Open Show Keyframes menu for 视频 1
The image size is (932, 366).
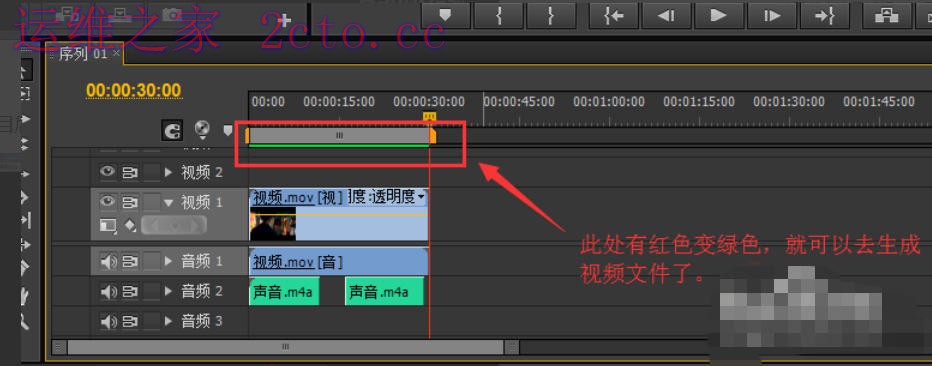(x=130, y=226)
